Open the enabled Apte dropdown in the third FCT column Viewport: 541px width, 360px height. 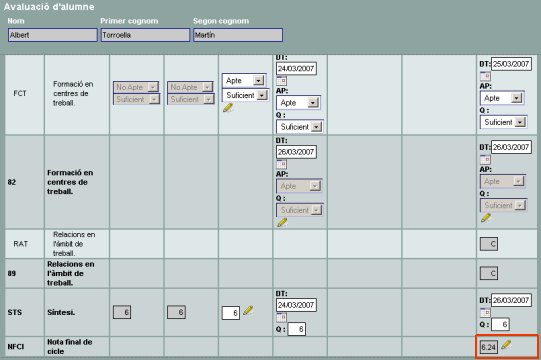(244, 80)
